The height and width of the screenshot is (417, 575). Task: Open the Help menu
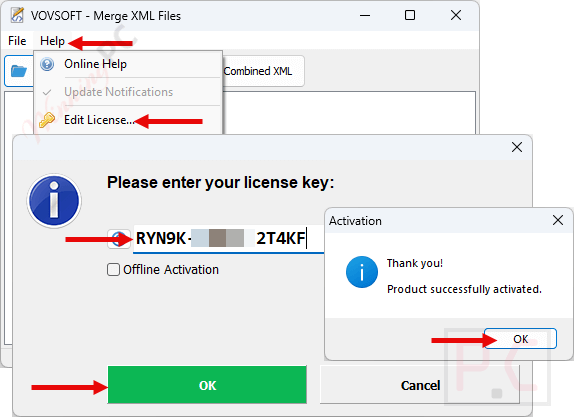point(52,41)
